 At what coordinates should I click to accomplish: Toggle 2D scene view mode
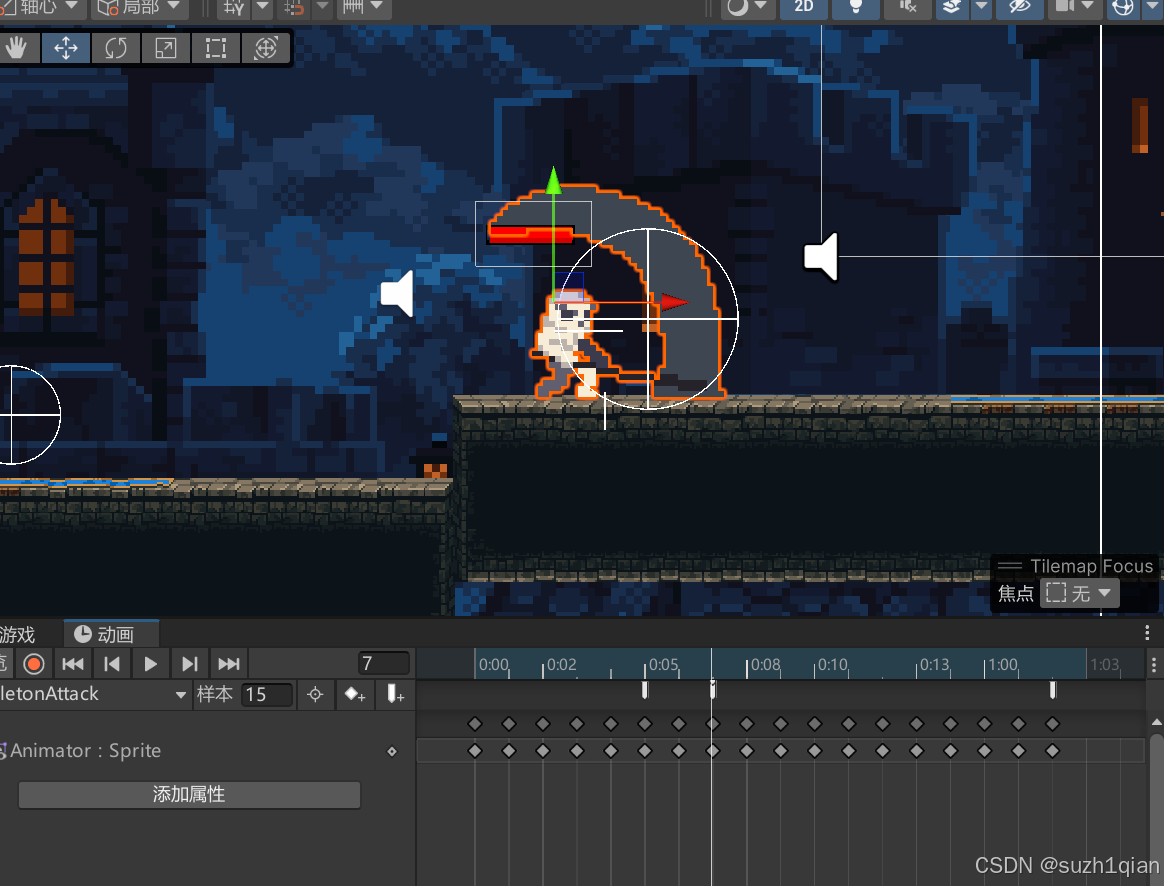point(804,7)
